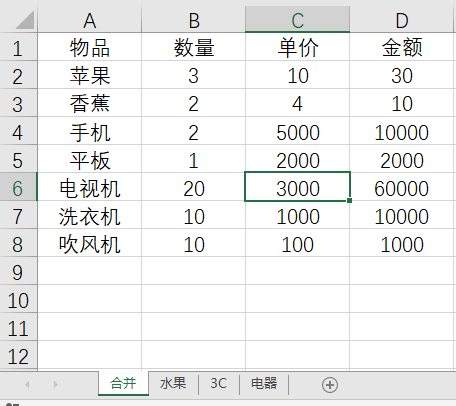Select the 平板 cell
Image resolution: width=456 pixels, height=406 pixels.
click(x=90, y=159)
